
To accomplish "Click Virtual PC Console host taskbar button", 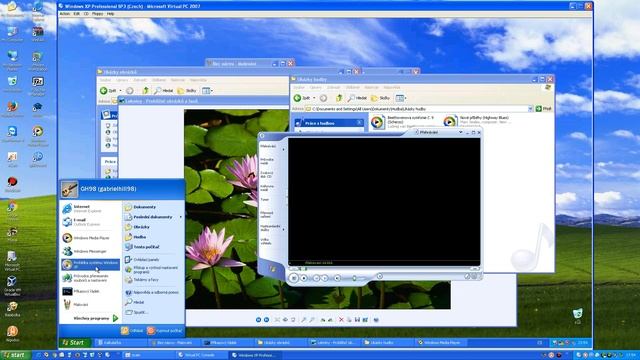I will click(x=203, y=356).
